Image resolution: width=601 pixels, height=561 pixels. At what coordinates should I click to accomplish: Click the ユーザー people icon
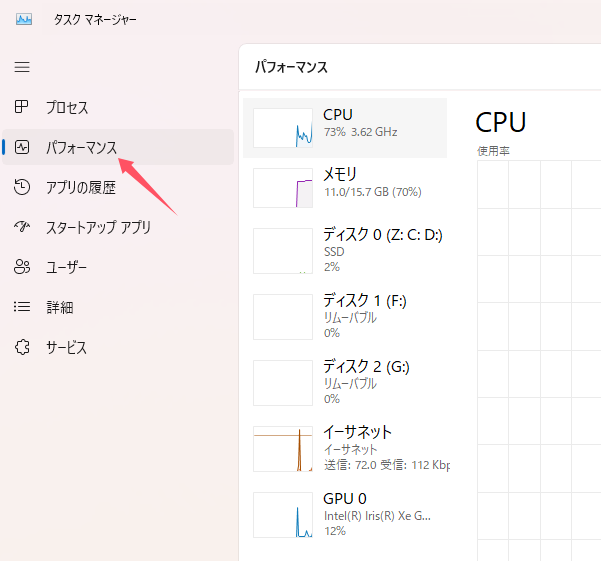click(22, 267)
